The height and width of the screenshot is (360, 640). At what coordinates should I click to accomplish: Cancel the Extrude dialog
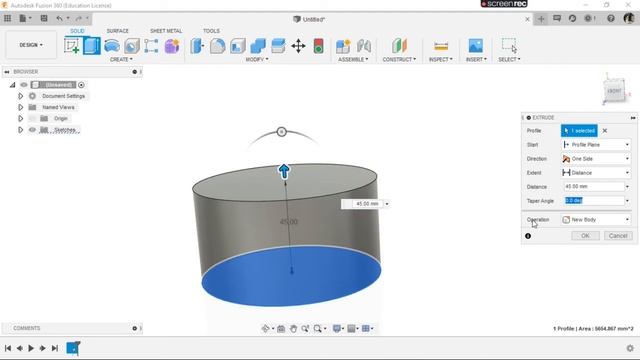coord(618,236)
